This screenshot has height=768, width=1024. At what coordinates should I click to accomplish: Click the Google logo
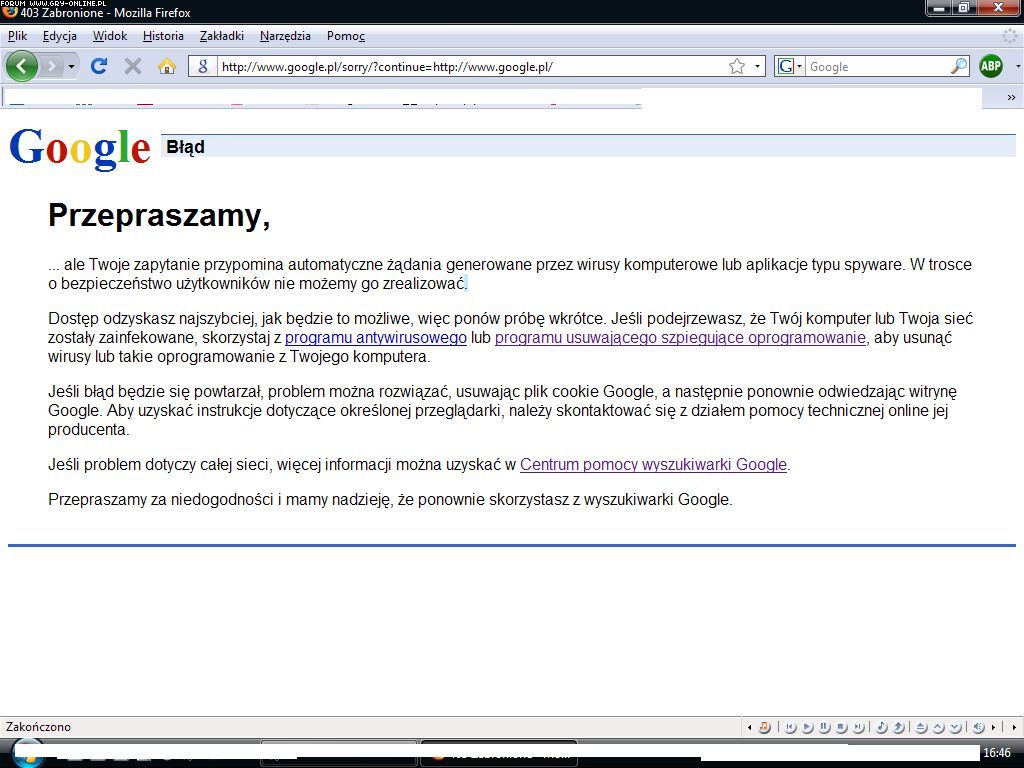(x=80, y=148)
